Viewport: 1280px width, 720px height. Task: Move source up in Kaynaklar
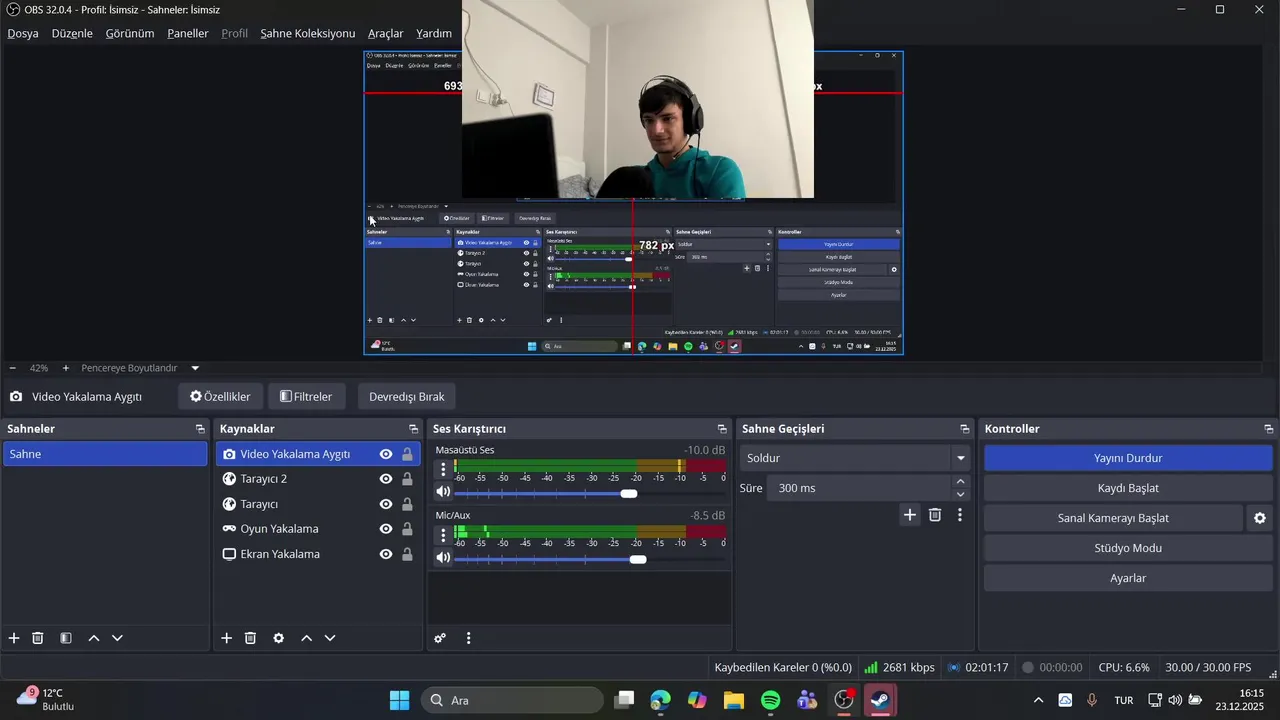coord(306,638)
